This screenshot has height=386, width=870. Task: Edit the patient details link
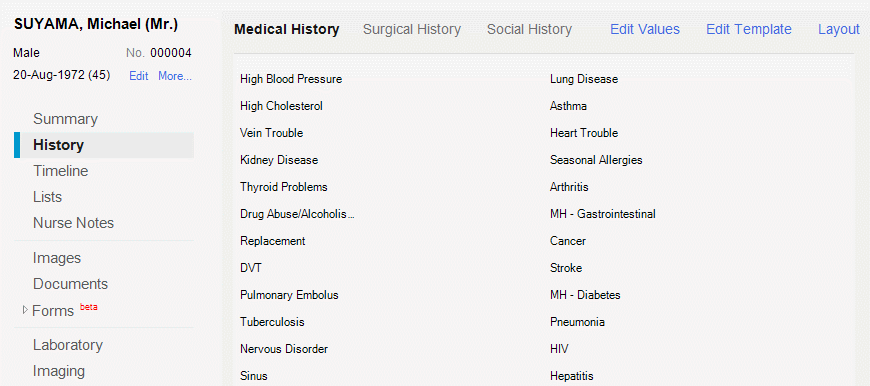pyautogui.click(x=139, y=76)
